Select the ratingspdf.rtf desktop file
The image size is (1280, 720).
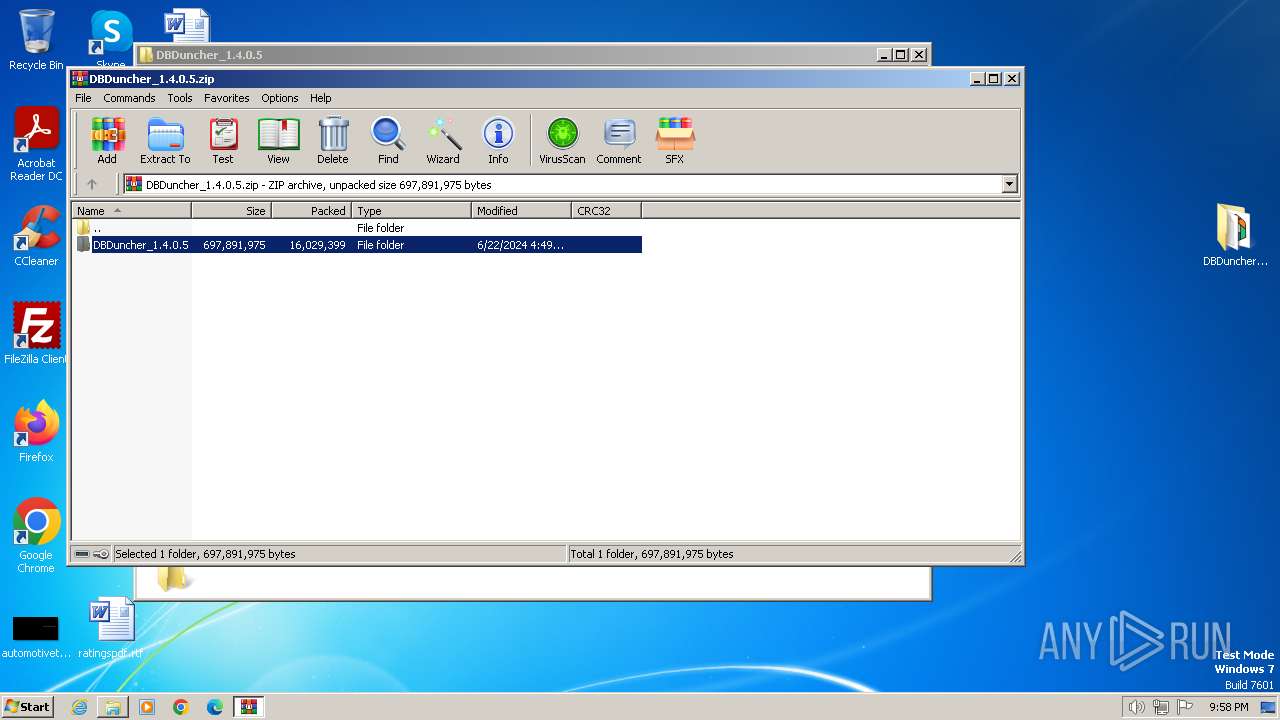[110, 628]
